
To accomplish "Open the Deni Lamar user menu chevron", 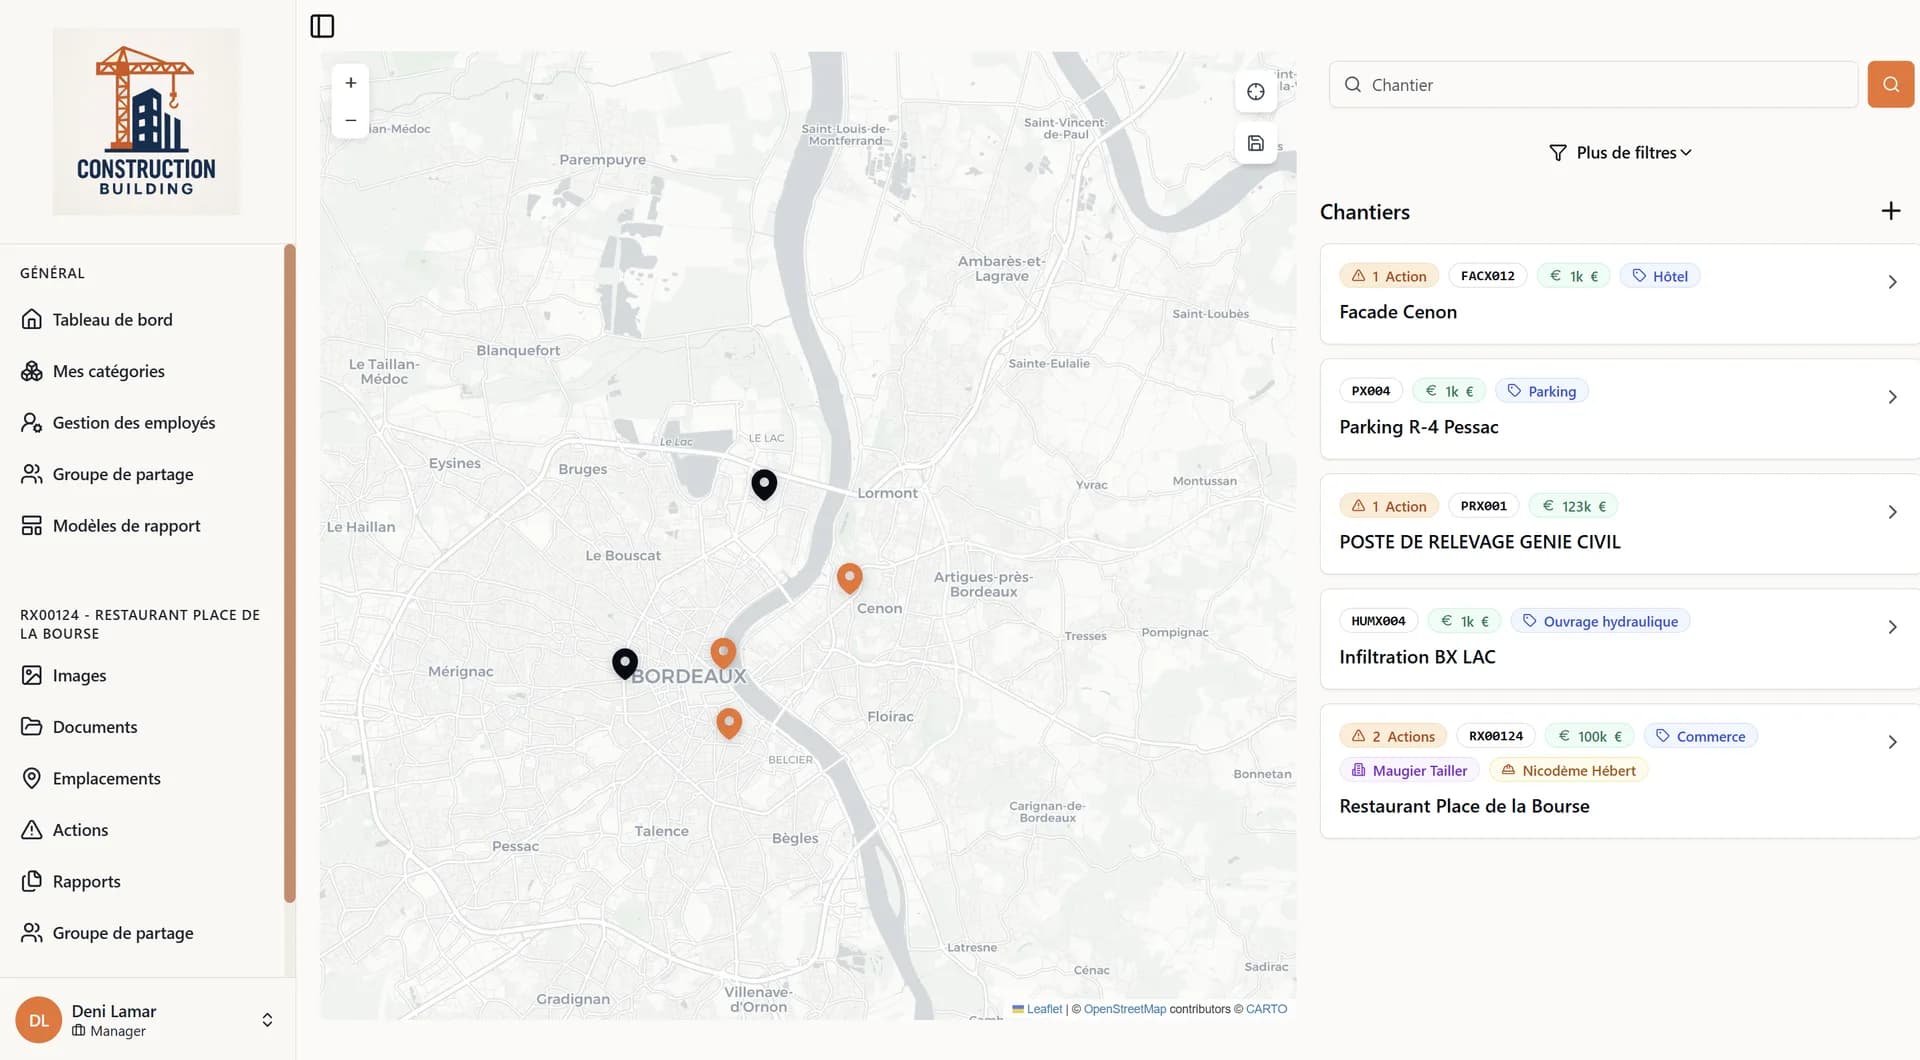I will pyautogui.click(x=267, y=1020).
